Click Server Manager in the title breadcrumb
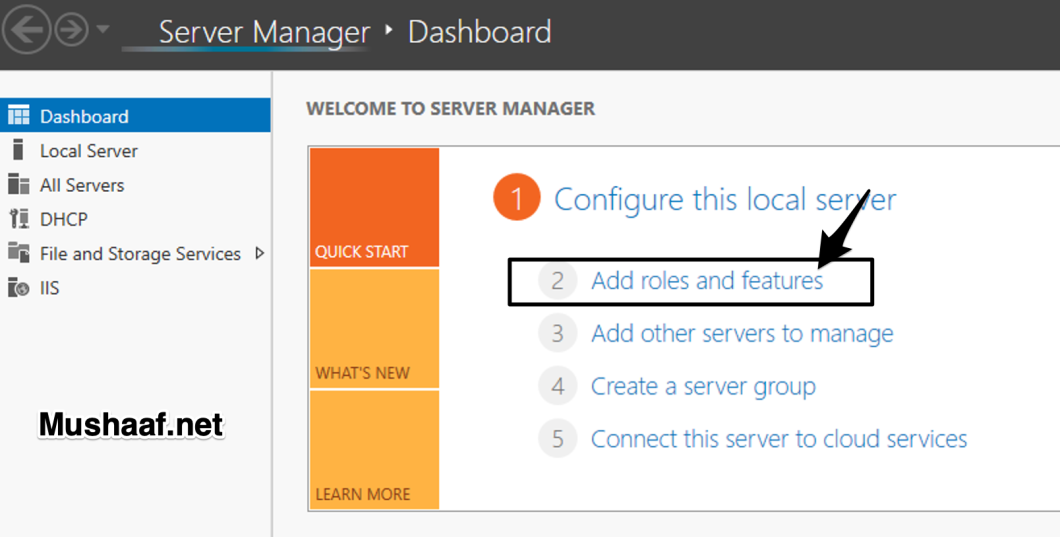This screenshot has width=1060, height=537. [x=263, y=32]
